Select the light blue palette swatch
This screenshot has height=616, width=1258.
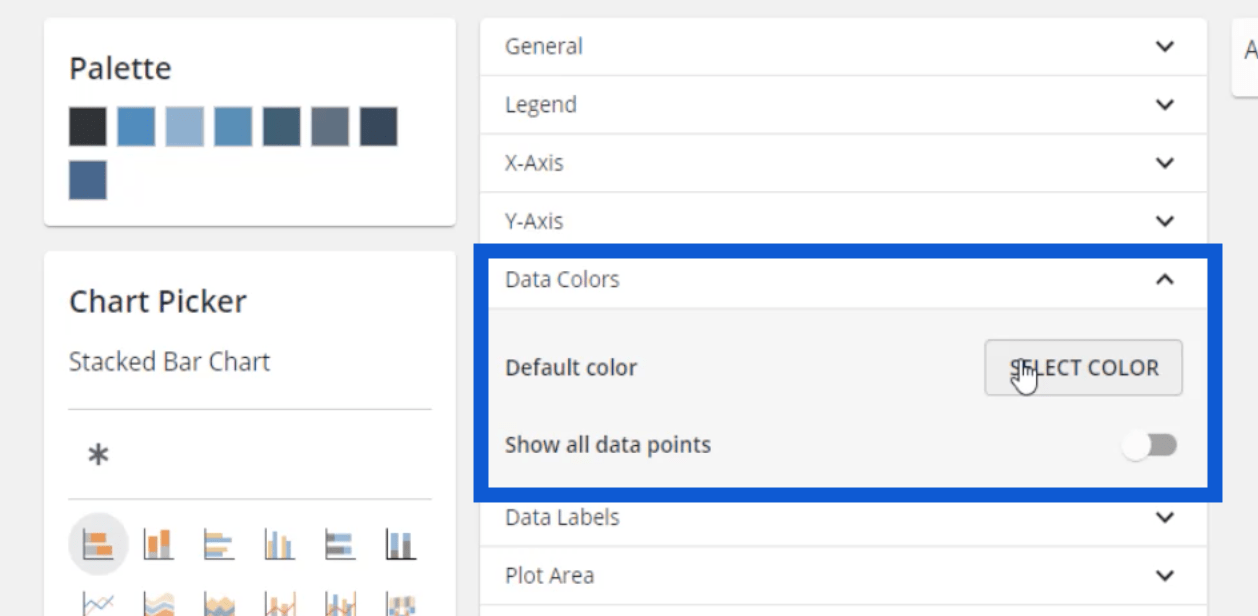pos(185,127)
